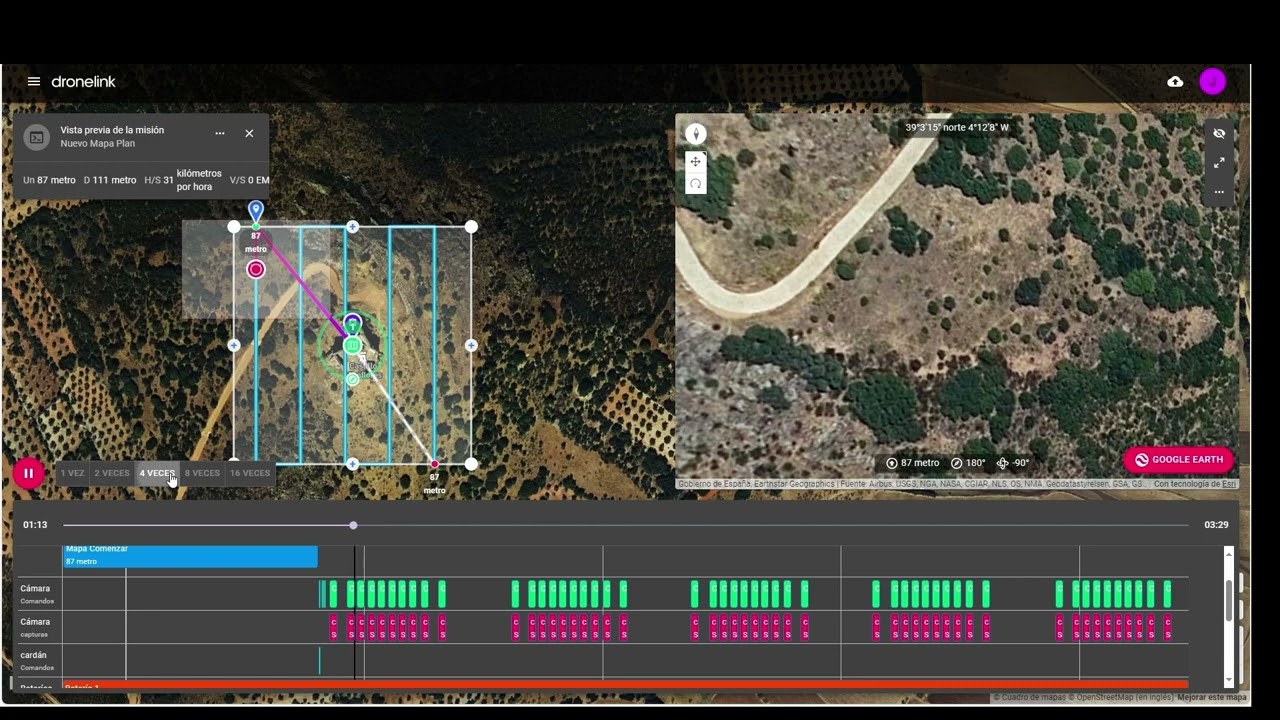Click the Mejorar este mapa link

click(x=1212, y=697)
